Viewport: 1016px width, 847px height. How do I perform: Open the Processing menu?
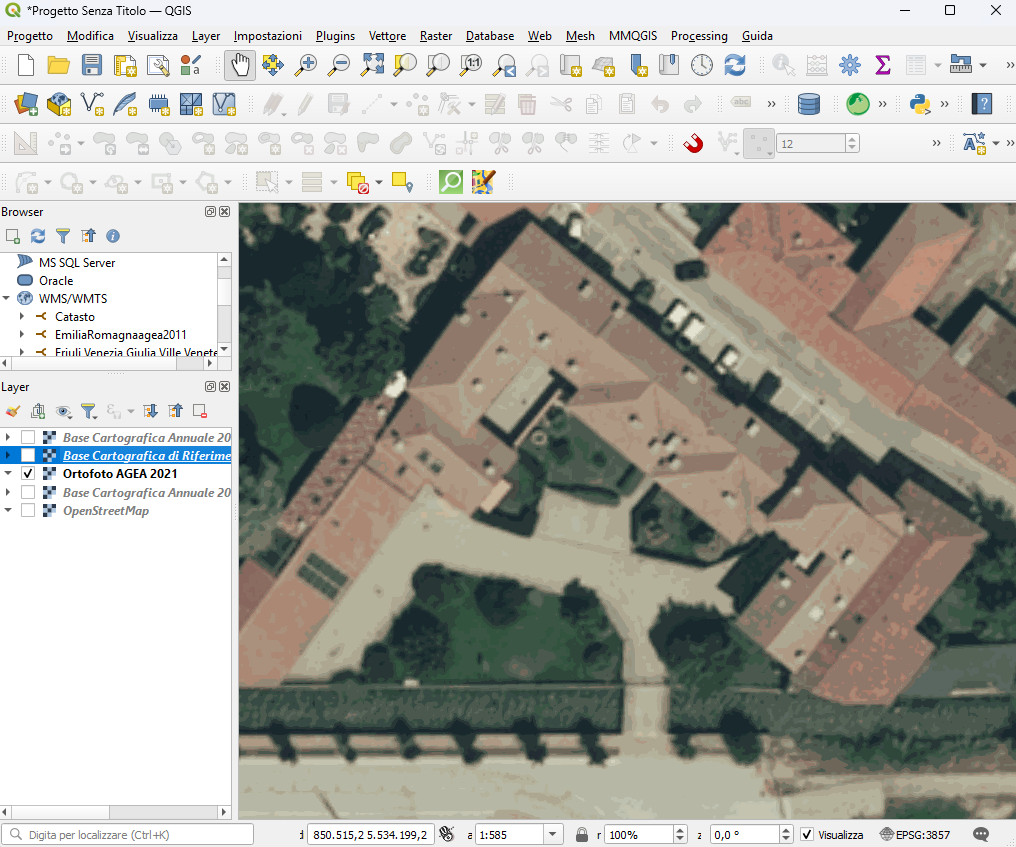click(699, 36)
